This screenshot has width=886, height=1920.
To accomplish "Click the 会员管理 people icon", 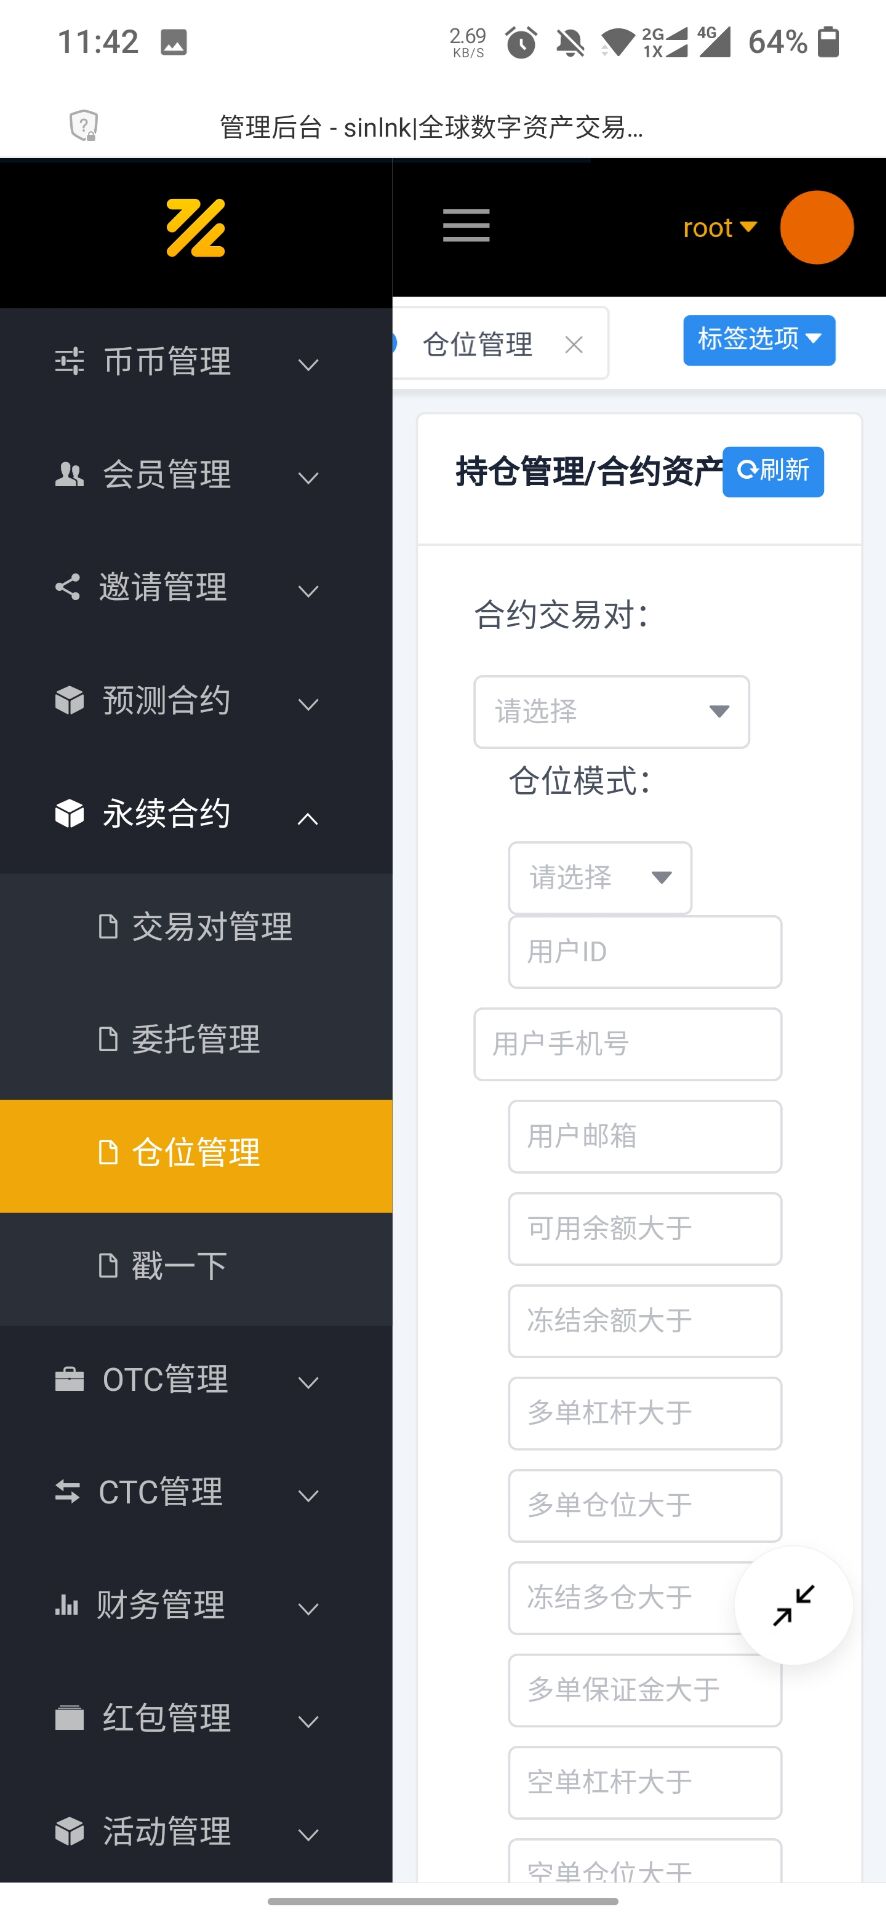I will point(69,474).
